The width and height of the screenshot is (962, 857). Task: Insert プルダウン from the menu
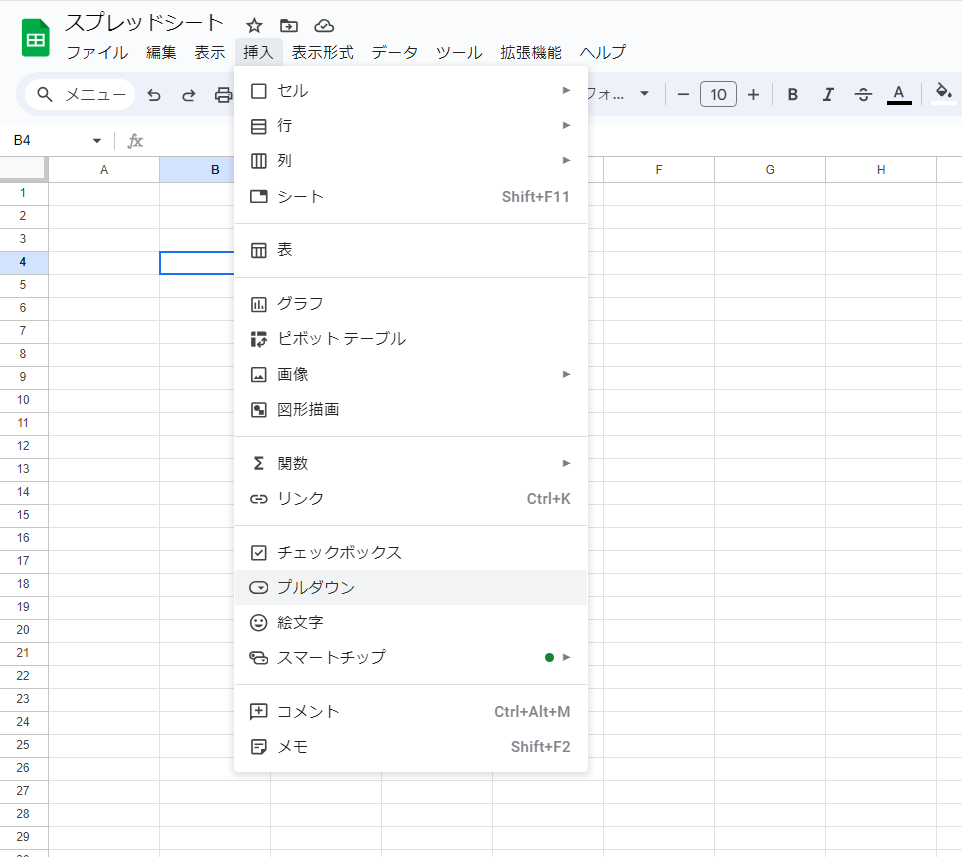(x=316, y=587)
